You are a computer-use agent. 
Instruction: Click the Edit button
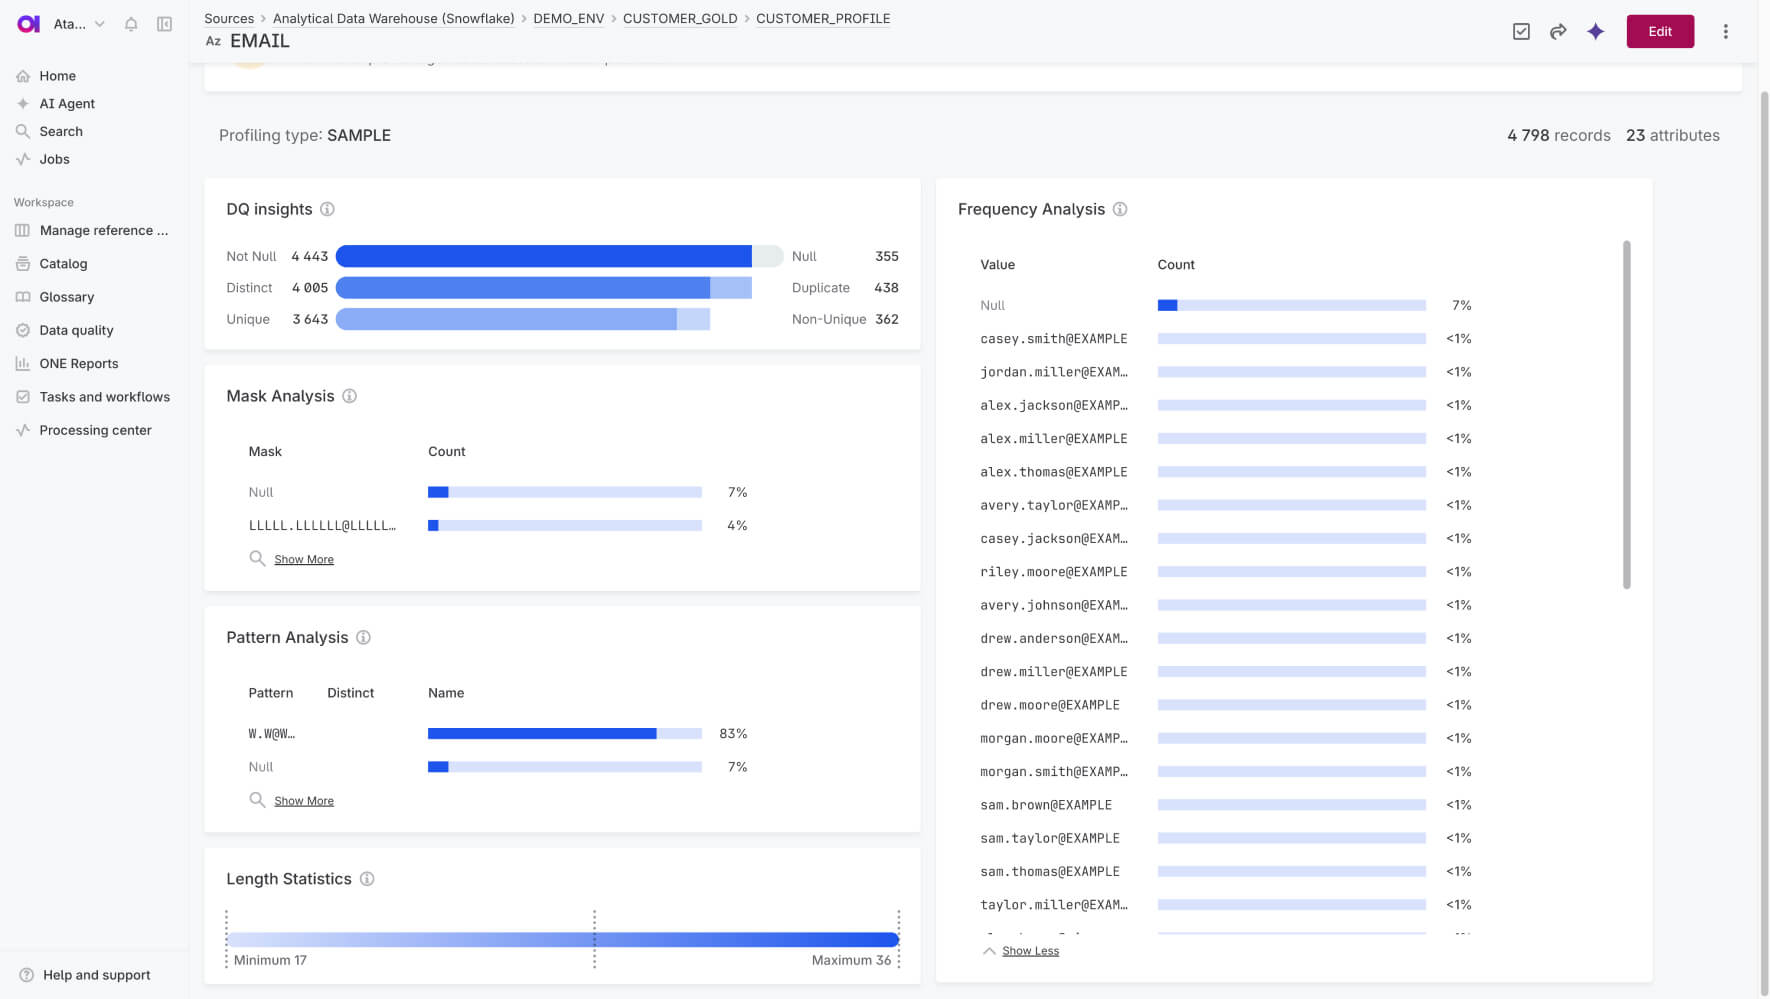click(1660, 32)
